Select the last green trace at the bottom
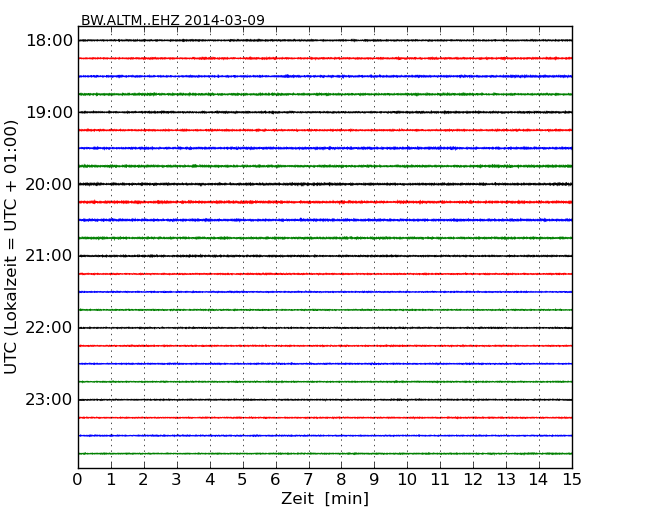Screen dimensions: 650x520 pos(325,454)
